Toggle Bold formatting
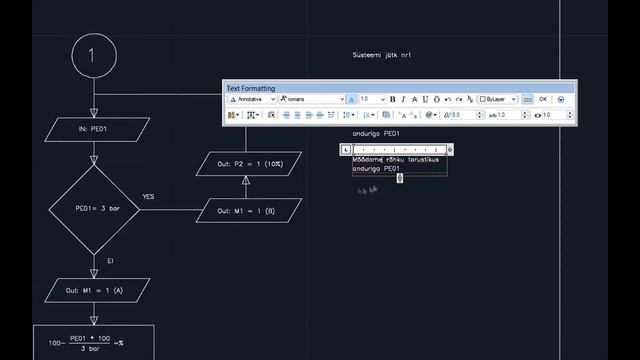Image resolution: width=640 pixels, height=360 pixels. 393,99
